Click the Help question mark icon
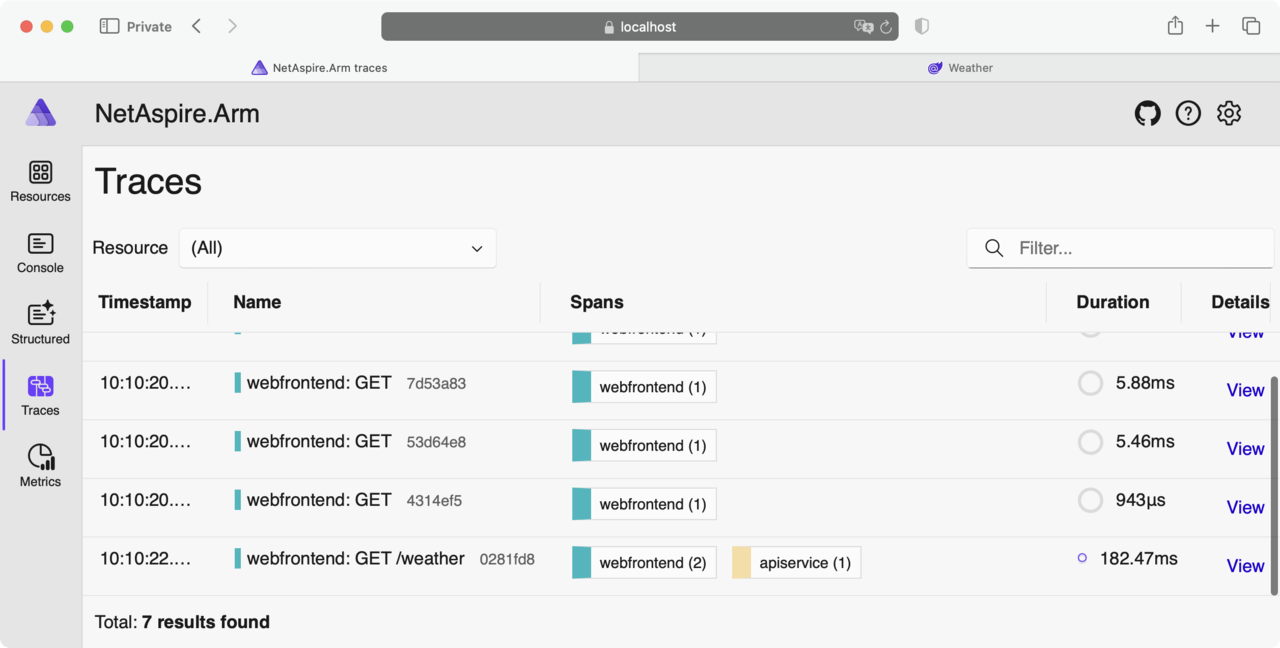Screen dimensions: 1280x648 [x=1188, y=114]
